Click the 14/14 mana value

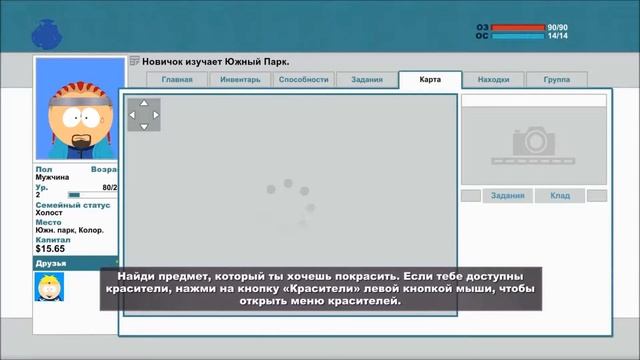point(558,36)
